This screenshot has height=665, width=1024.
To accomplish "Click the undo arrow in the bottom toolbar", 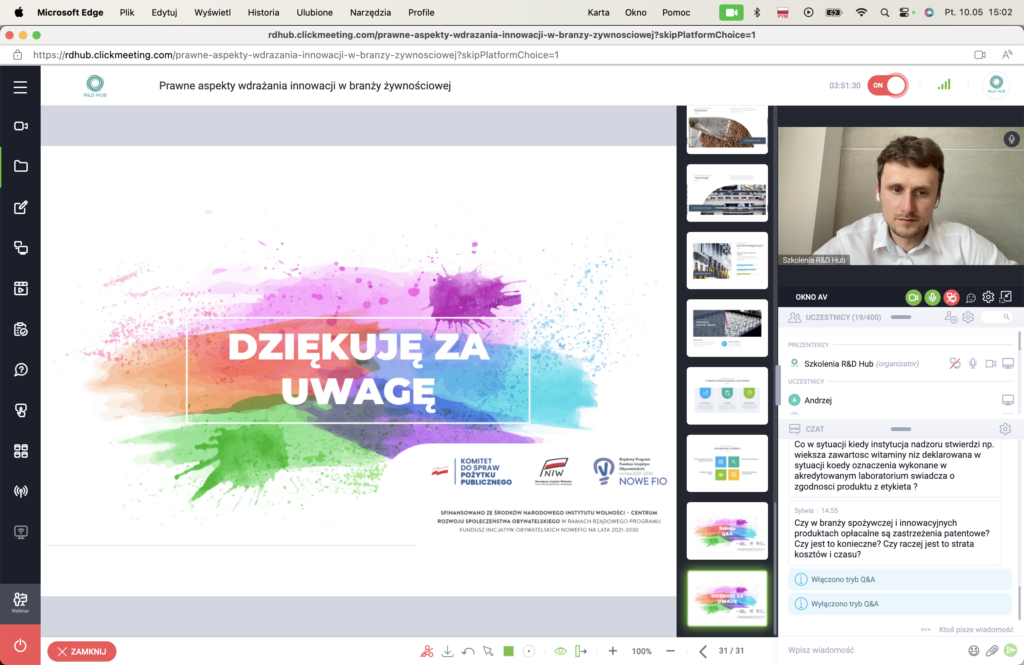I will 468,651.
